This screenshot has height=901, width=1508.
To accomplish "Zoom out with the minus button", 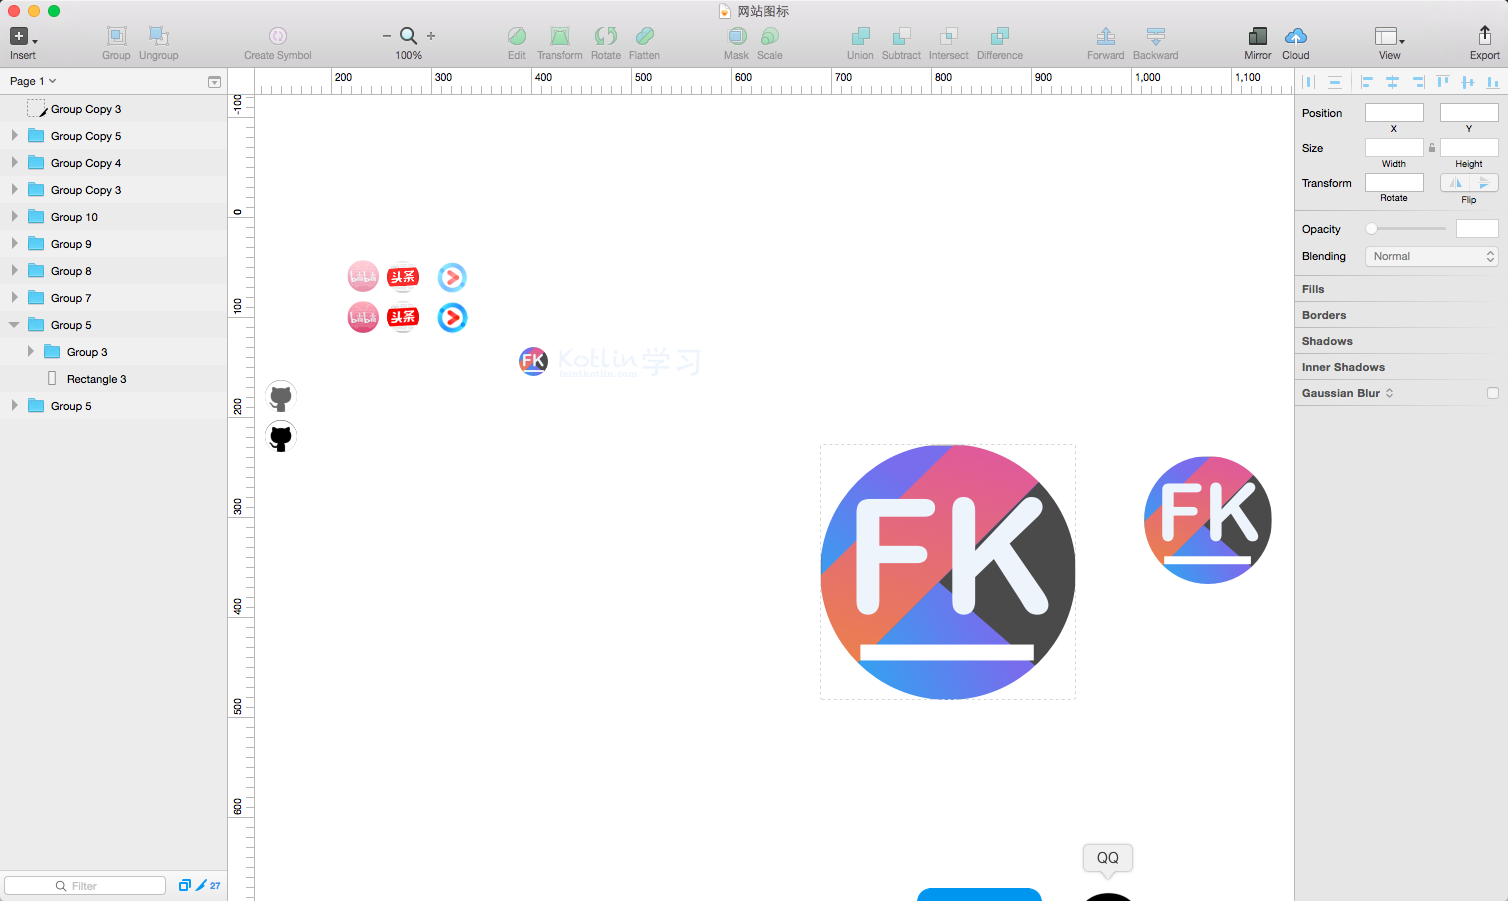I will (387, 36).
